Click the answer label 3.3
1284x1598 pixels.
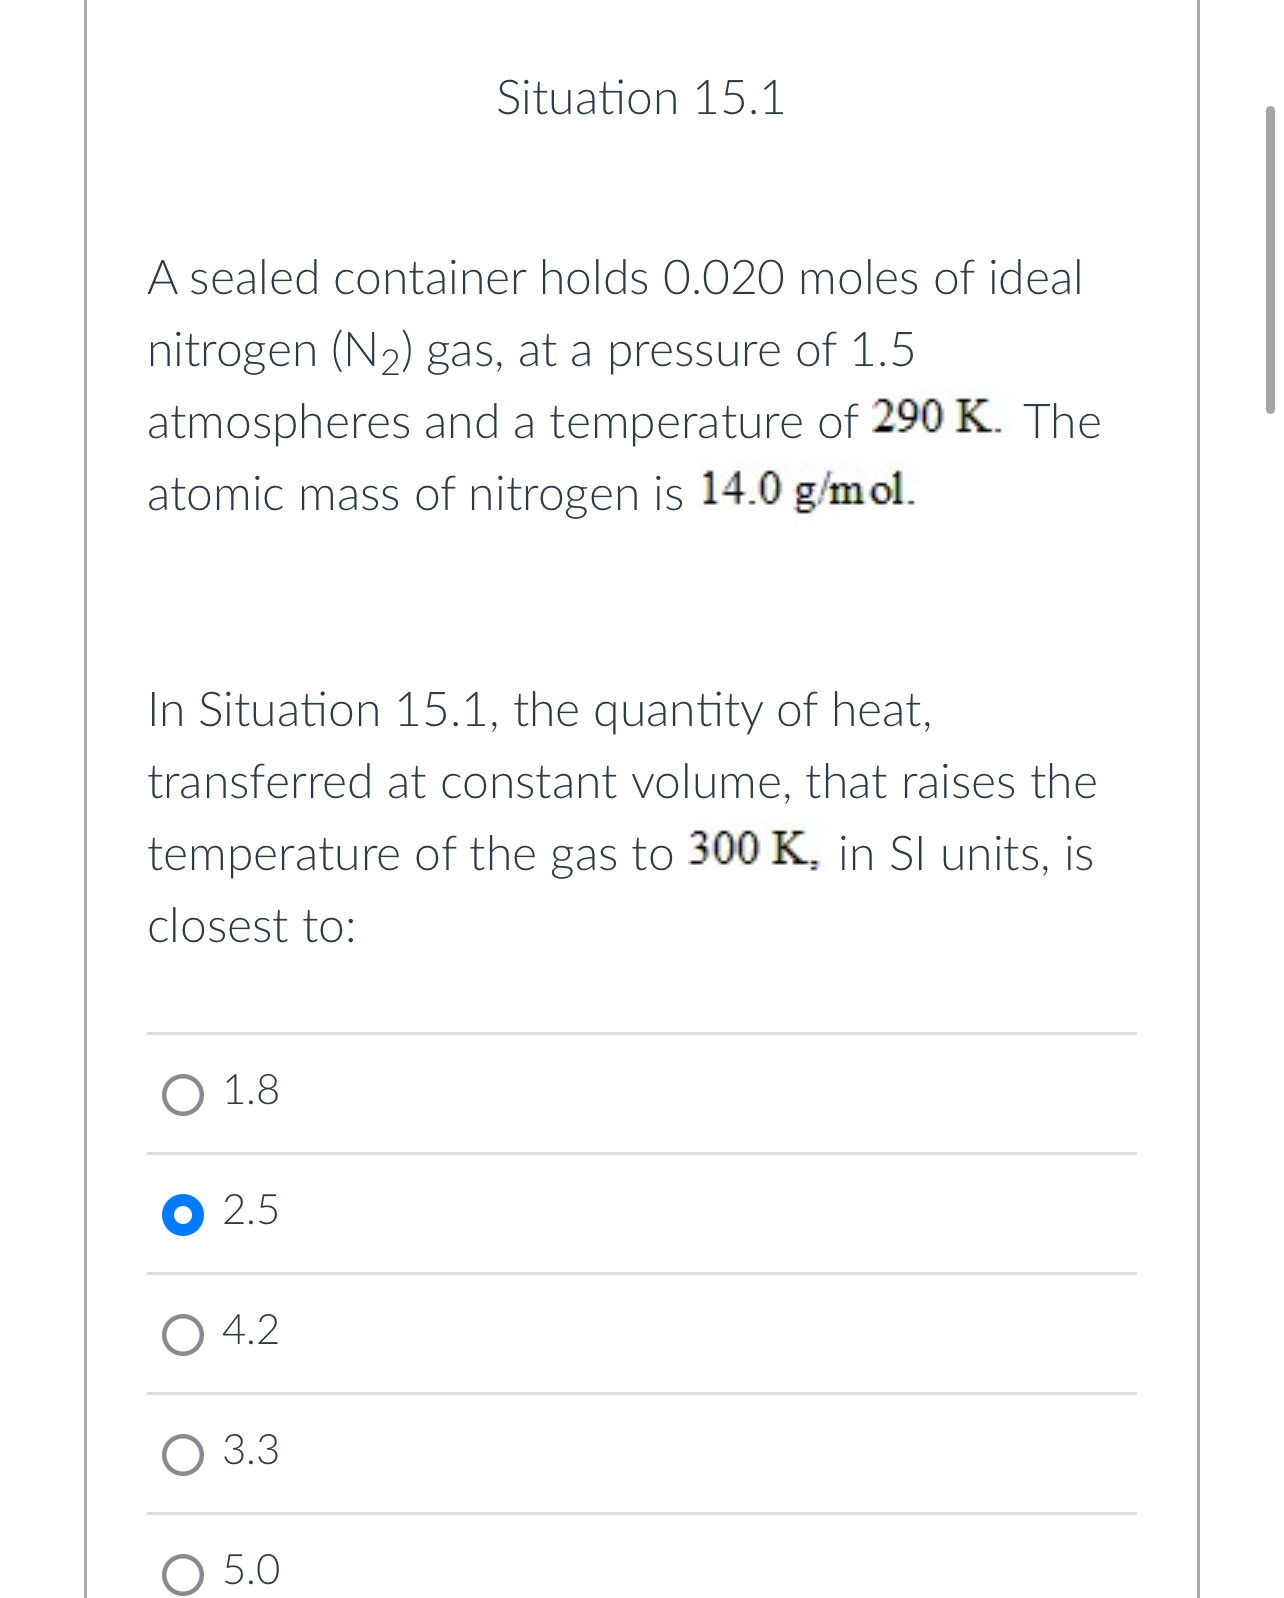click(x=250, y=1452)
